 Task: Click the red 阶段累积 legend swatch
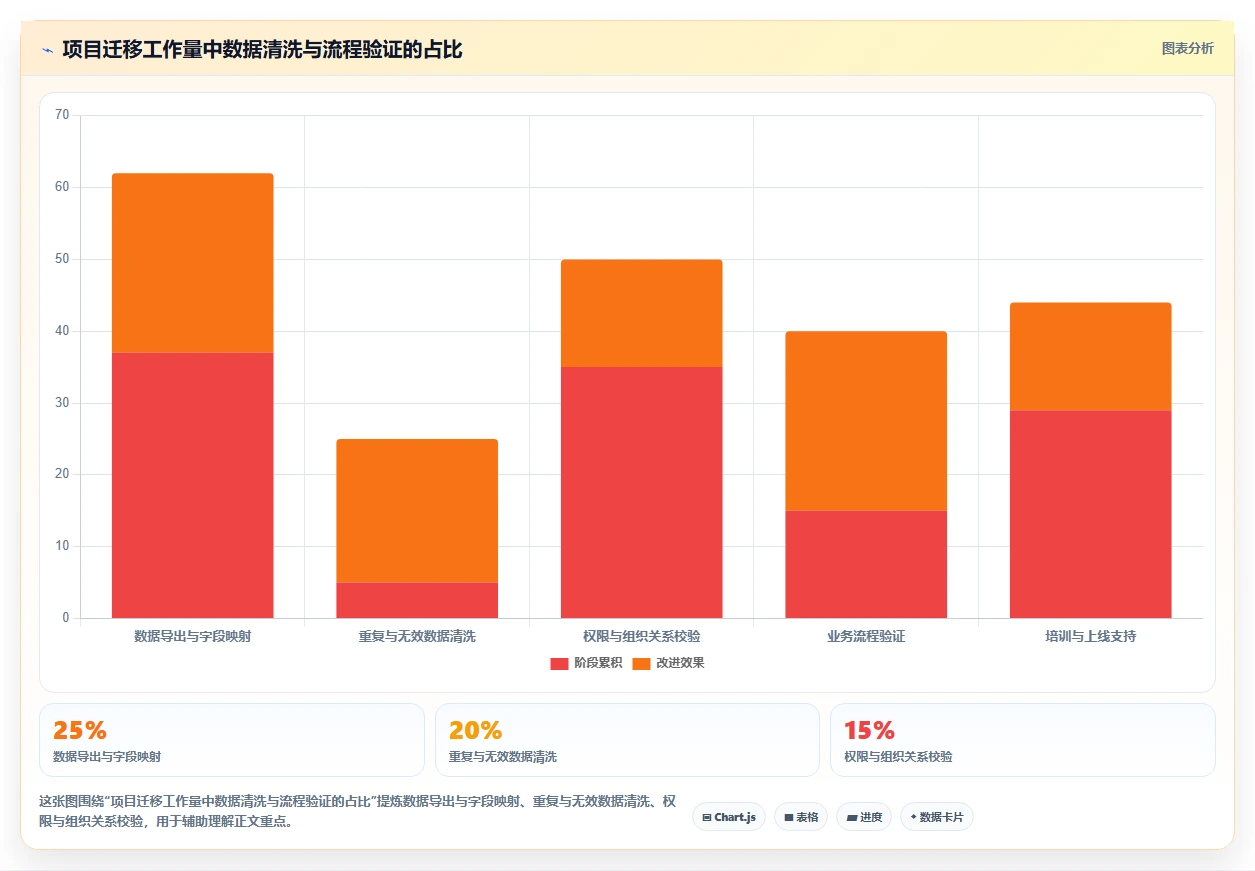pyautogui.click(x=559, y=663)
